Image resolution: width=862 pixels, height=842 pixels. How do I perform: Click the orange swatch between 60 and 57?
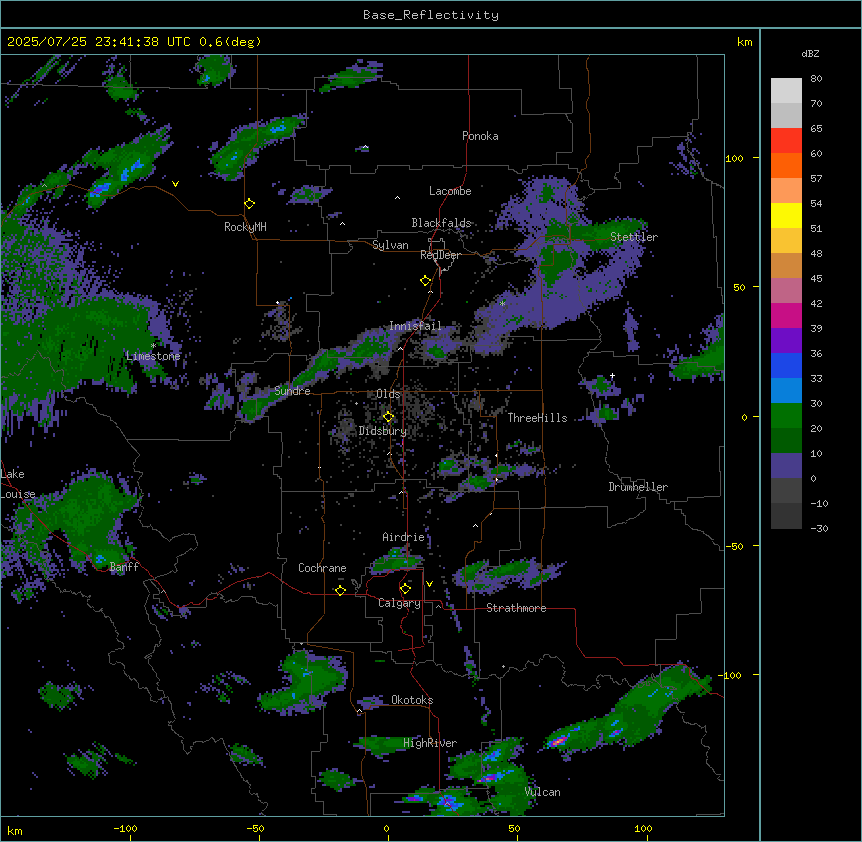click(x=786, y=165)
